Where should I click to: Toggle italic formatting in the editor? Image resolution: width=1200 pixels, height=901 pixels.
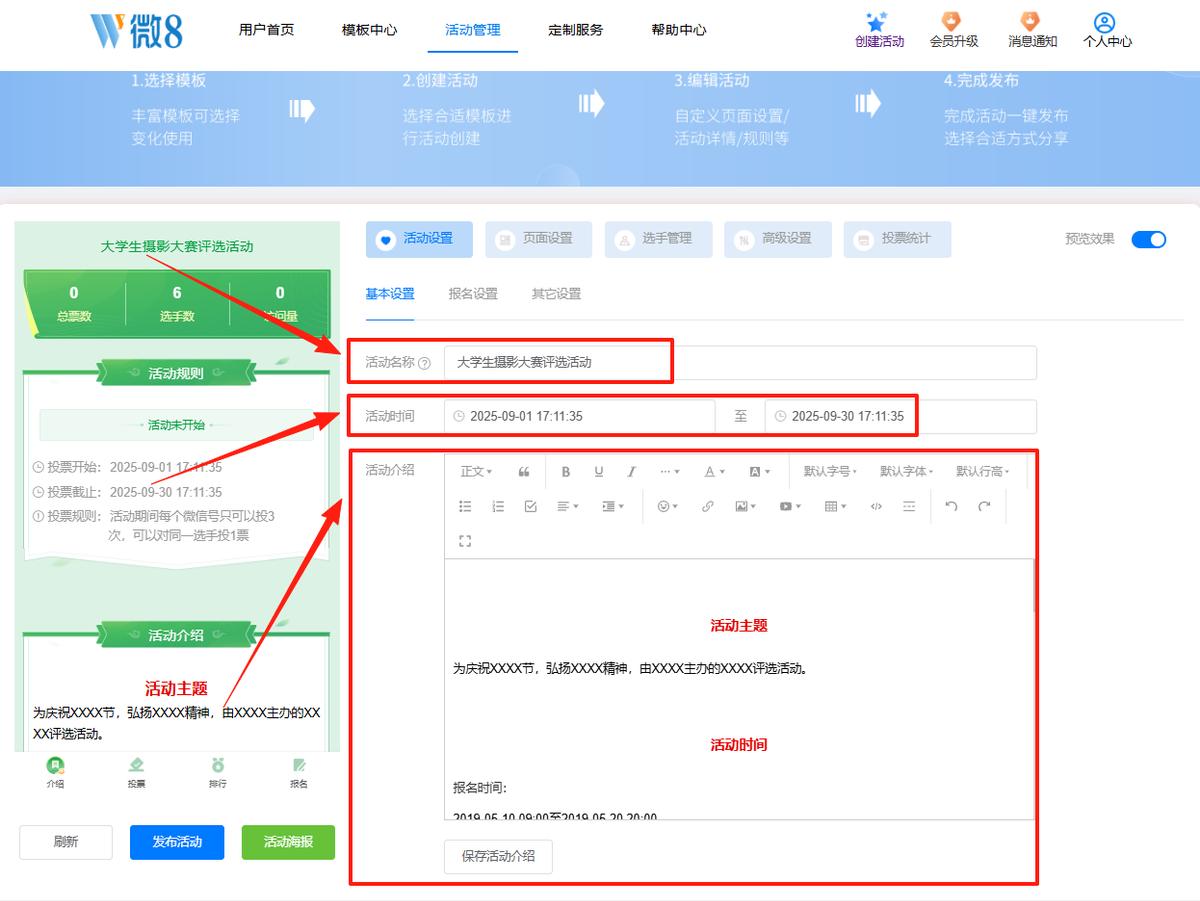[631, 472]
